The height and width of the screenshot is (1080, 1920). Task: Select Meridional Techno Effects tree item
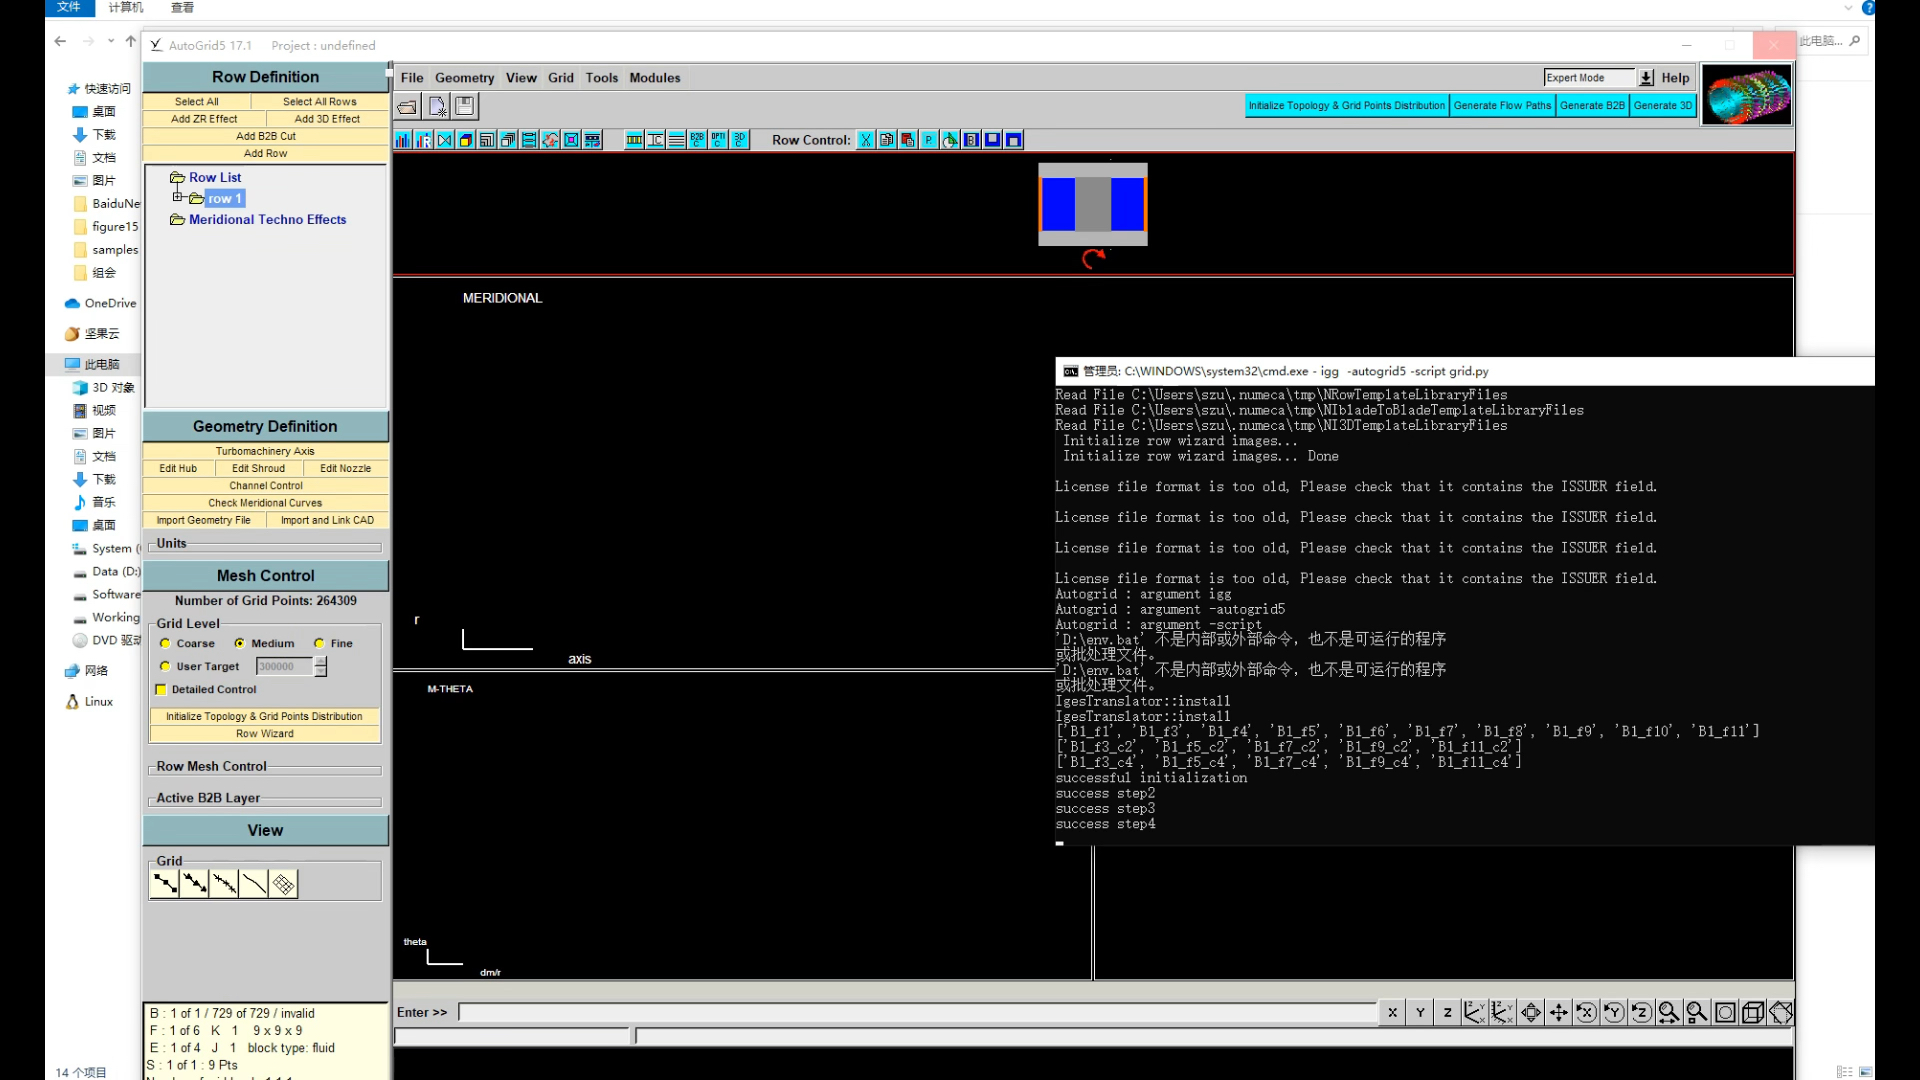pyautogui.click(x=267, y=219)
